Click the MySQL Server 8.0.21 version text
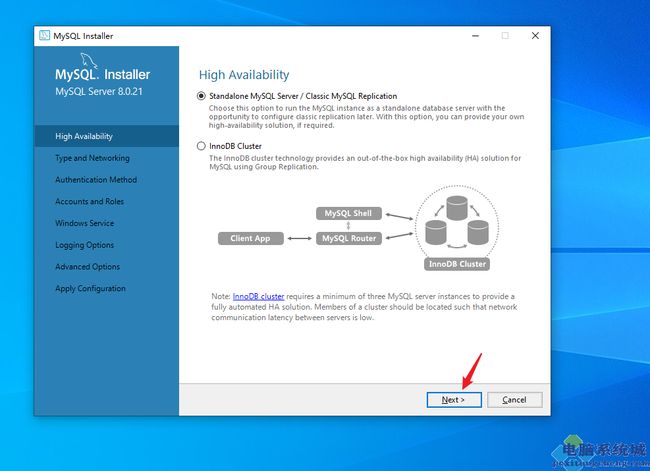This screenshot has height=471, width=650. (99, 92)
